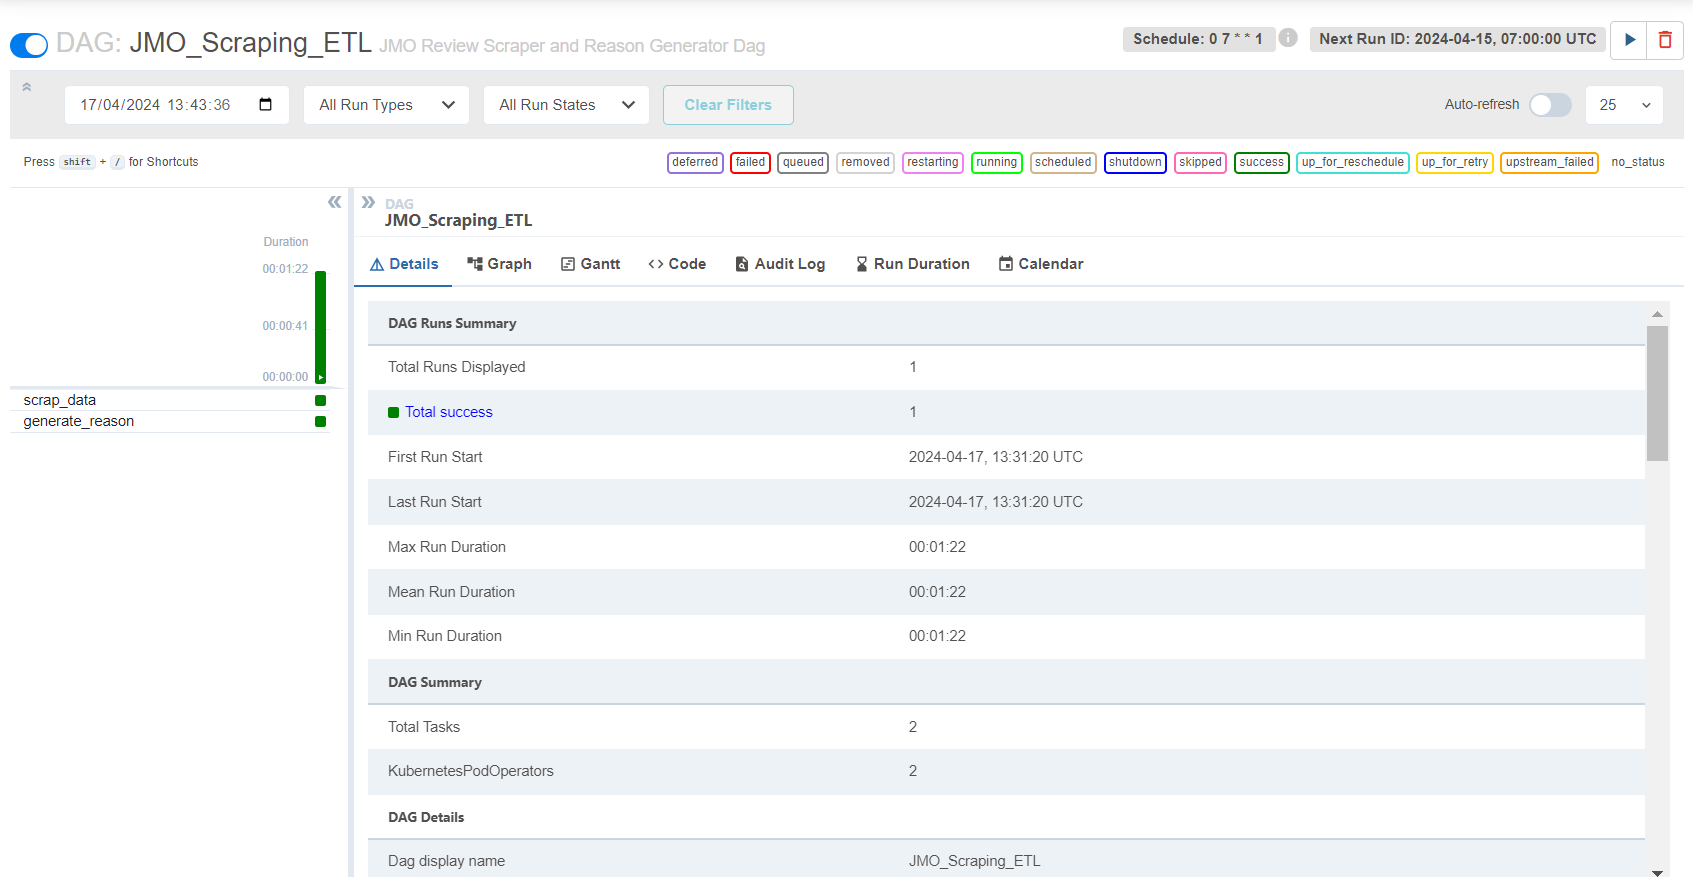This screenshot has height=877, width=1693.
Task: Collapse the filter bar with up chevrons
Action: tap(27, 87)
